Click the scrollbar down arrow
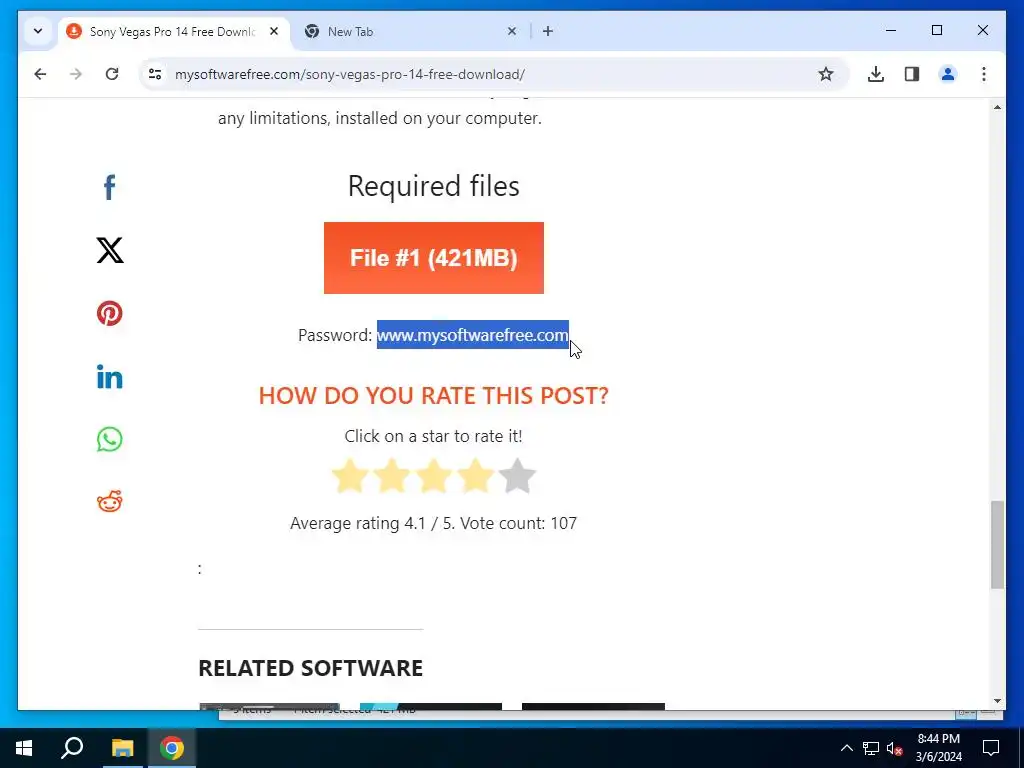Screen dimensions: 1024x768 [x=997, y=701]
